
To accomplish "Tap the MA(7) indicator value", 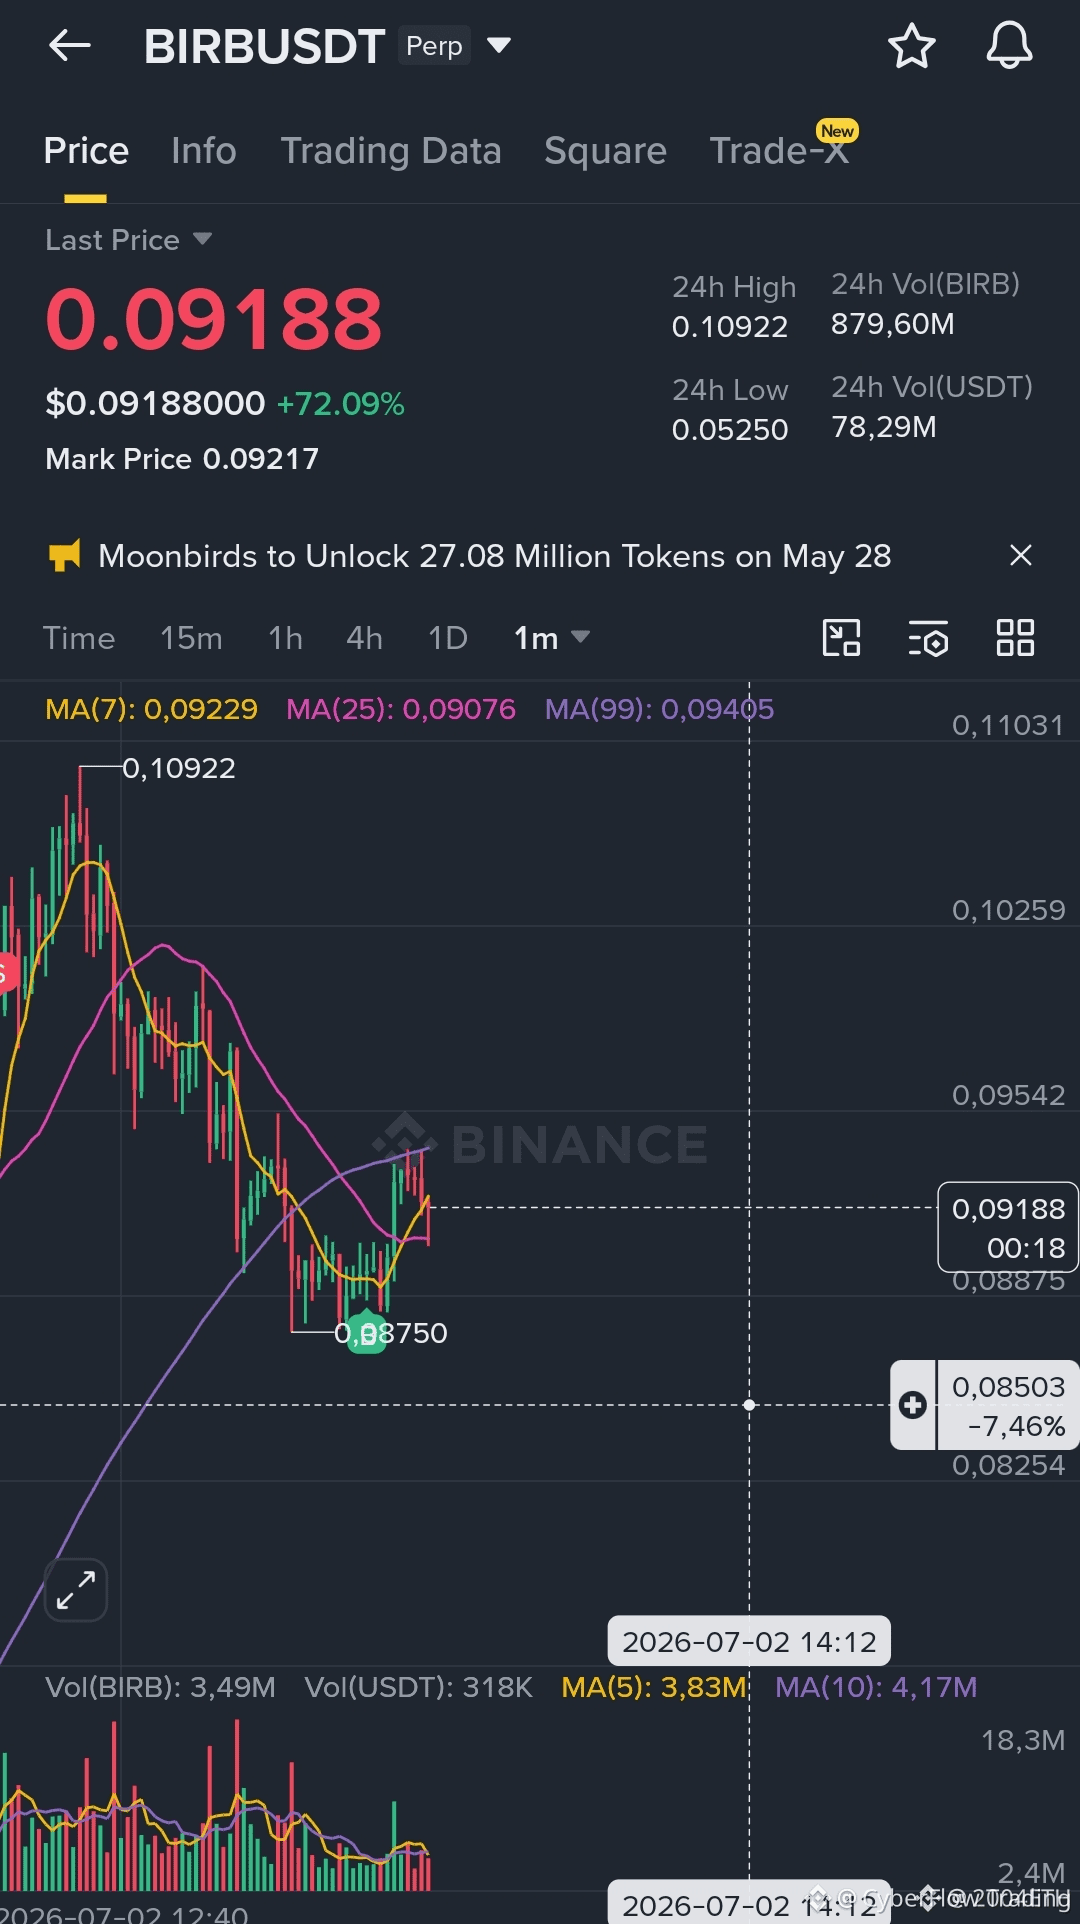I will click(x=151, y=709).
